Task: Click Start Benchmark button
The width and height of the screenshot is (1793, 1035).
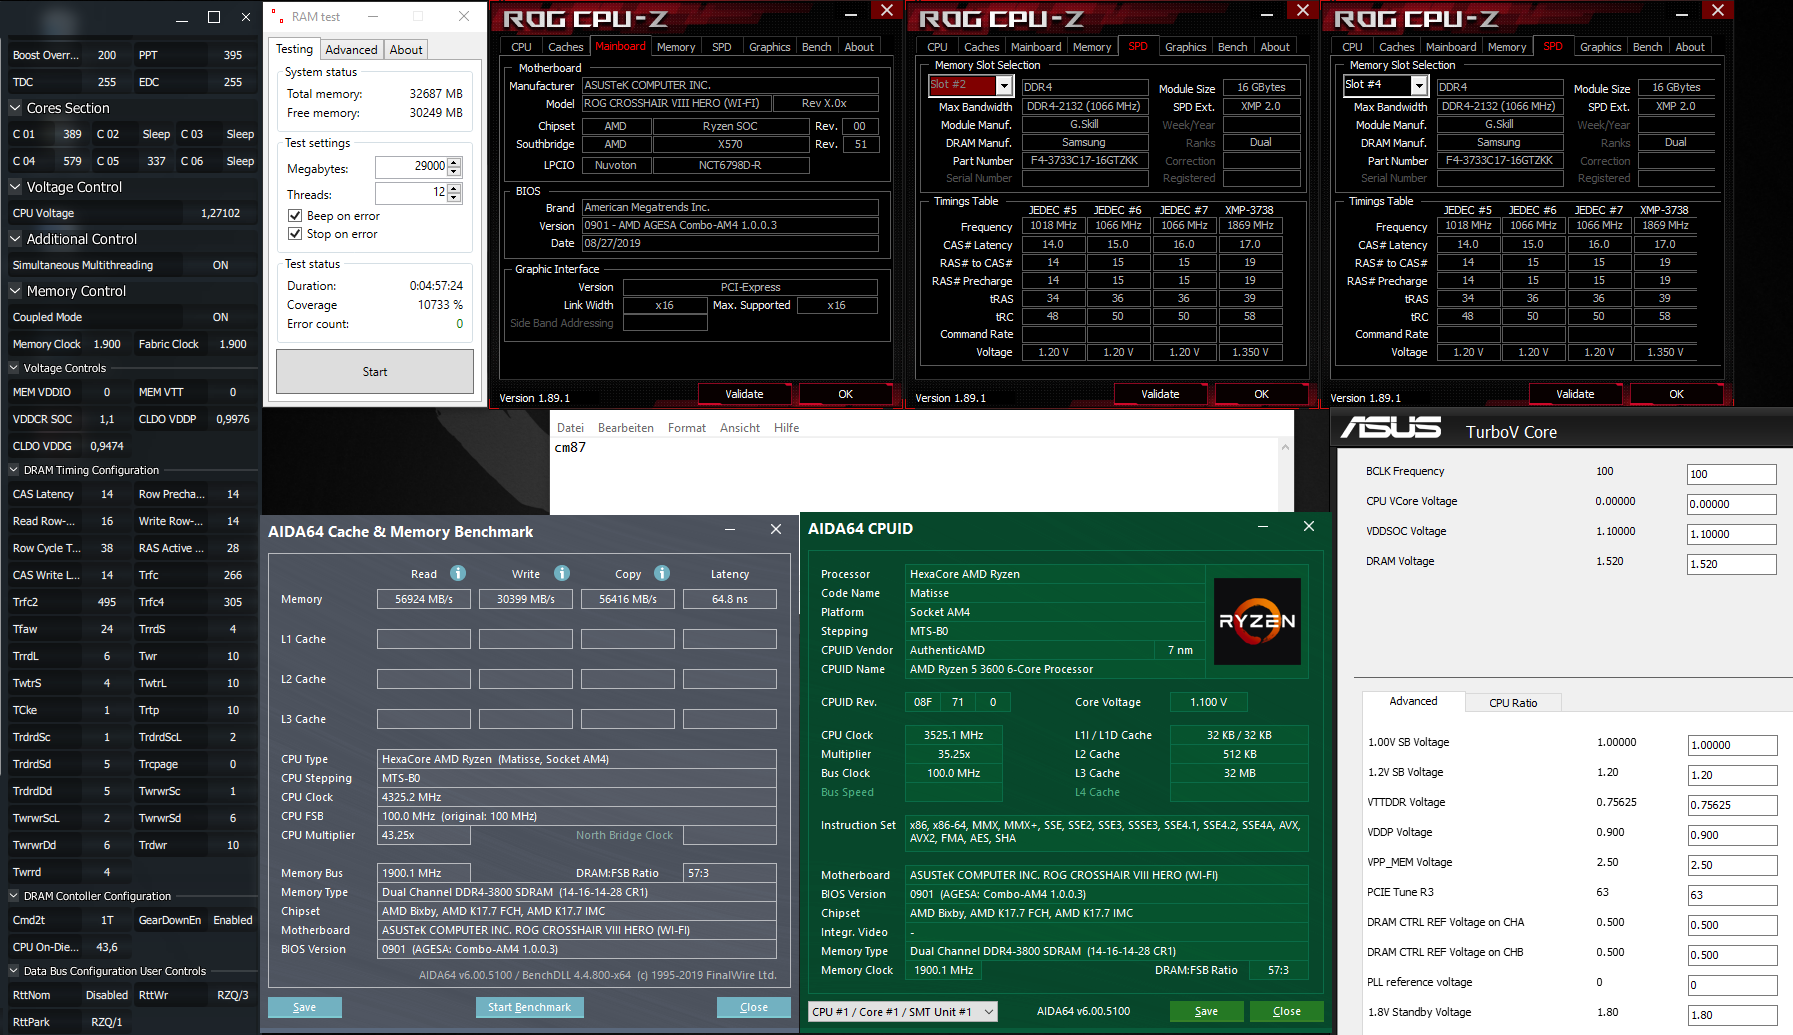Action: (529, 1007)
